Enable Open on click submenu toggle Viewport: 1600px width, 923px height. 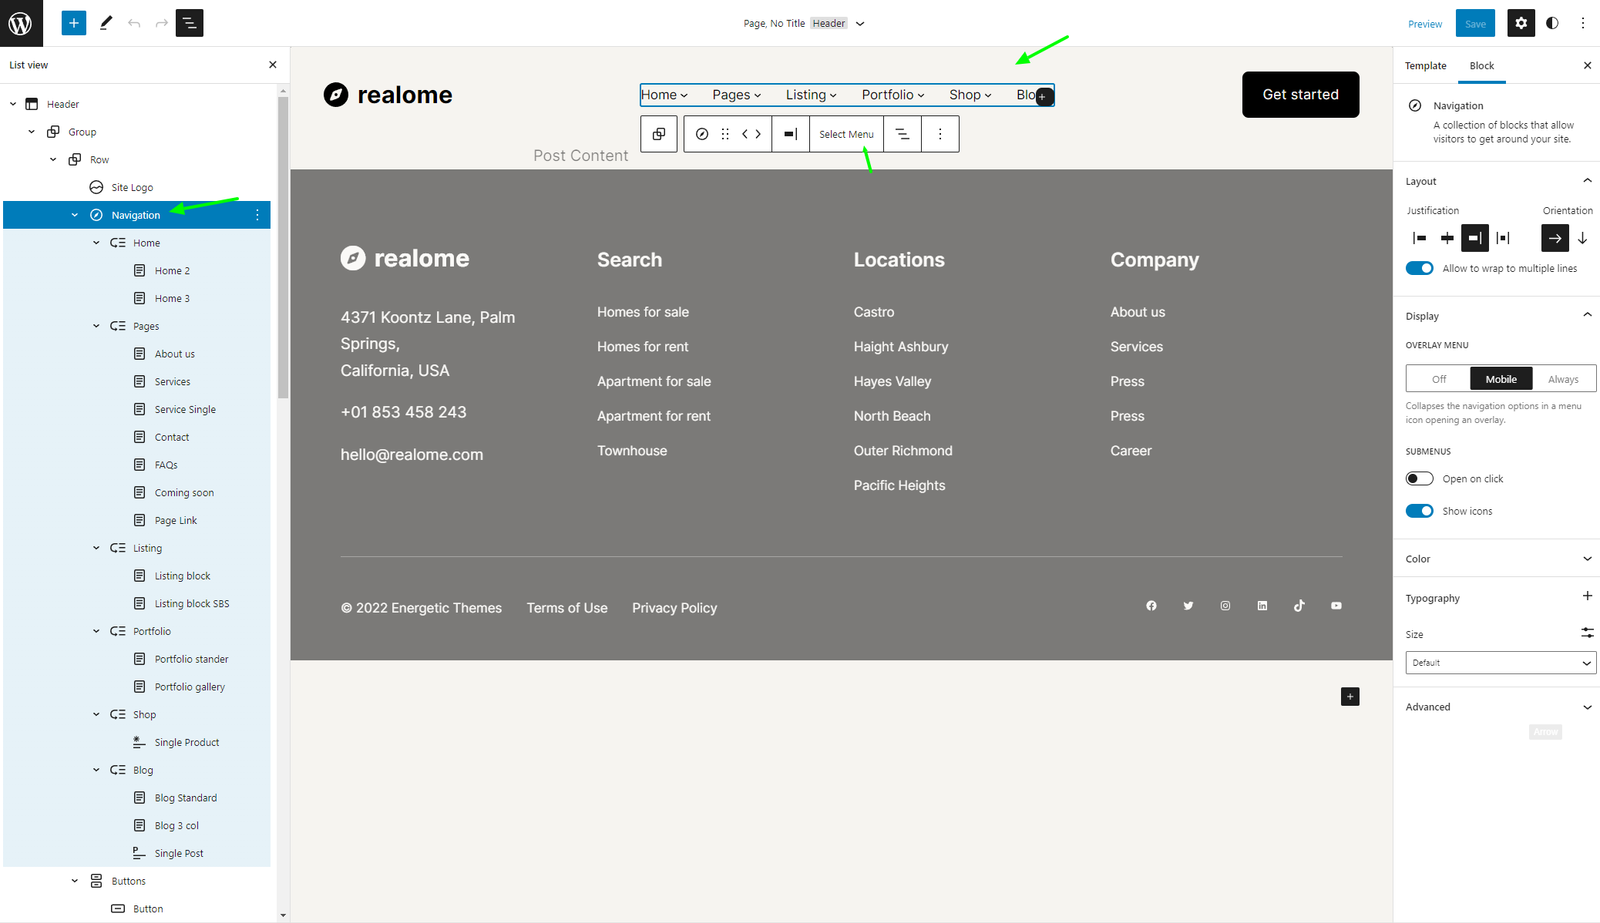click(x=1419, y=479)
